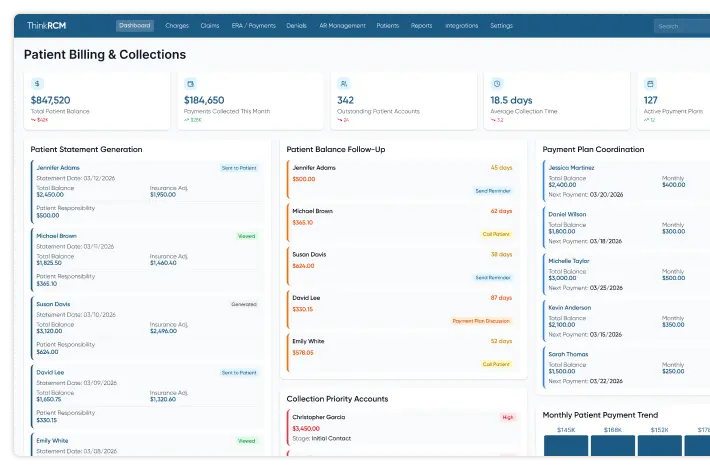Click the 18.5 days collection time value

(511, 100)
